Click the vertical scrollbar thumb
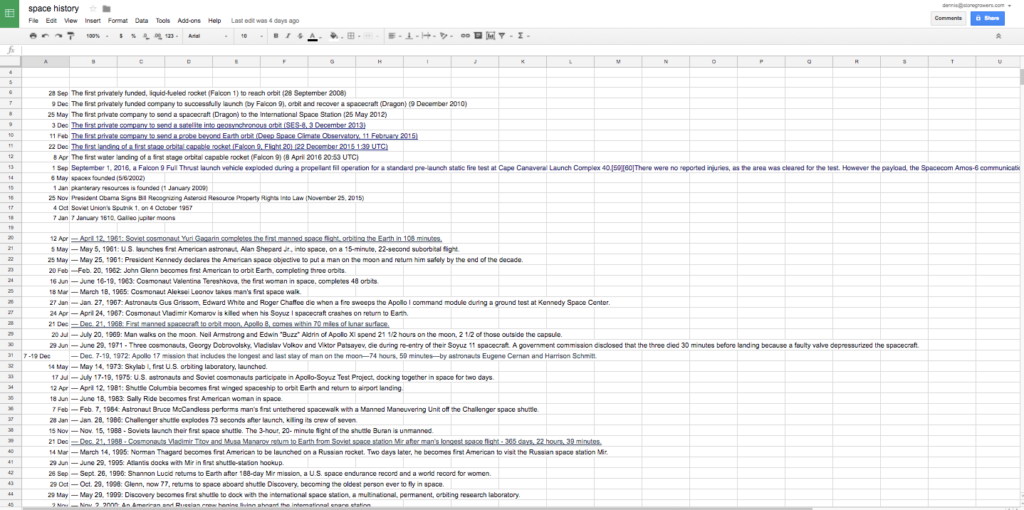 pyautogui.click(x=1020, y=76)
